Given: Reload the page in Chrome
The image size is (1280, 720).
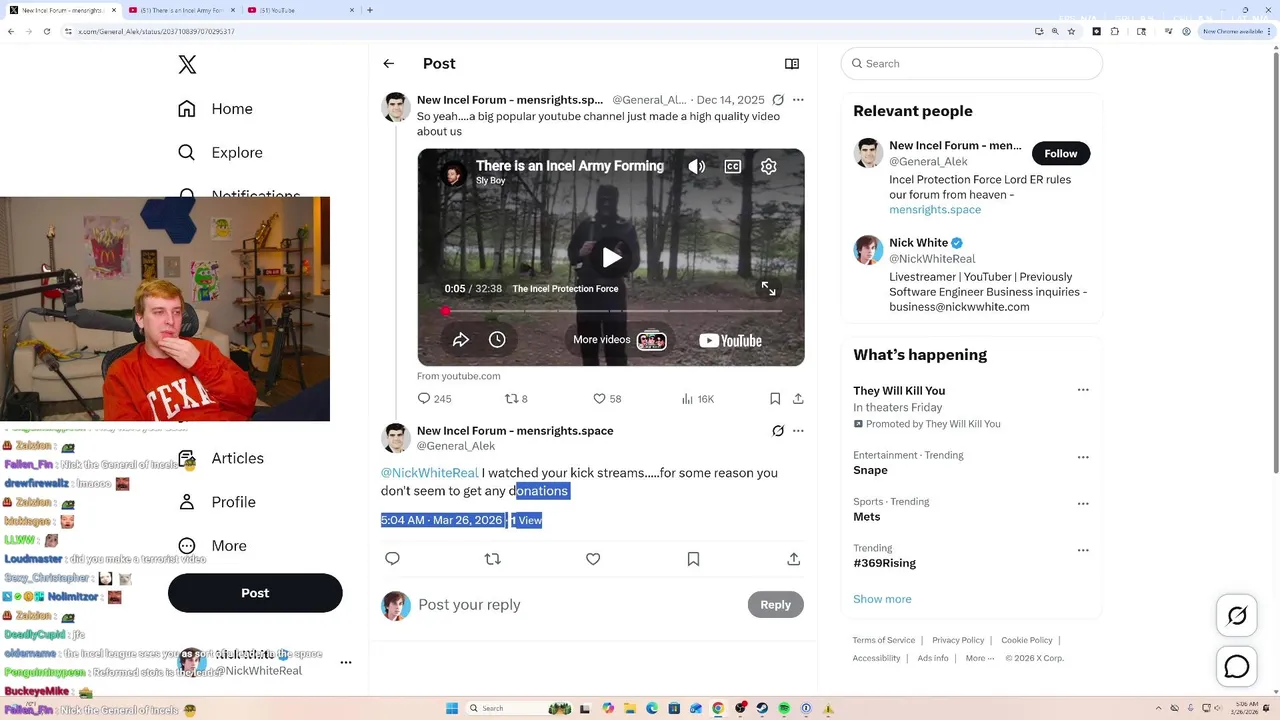Looking at the screenshot, I should tap(46, 32).
